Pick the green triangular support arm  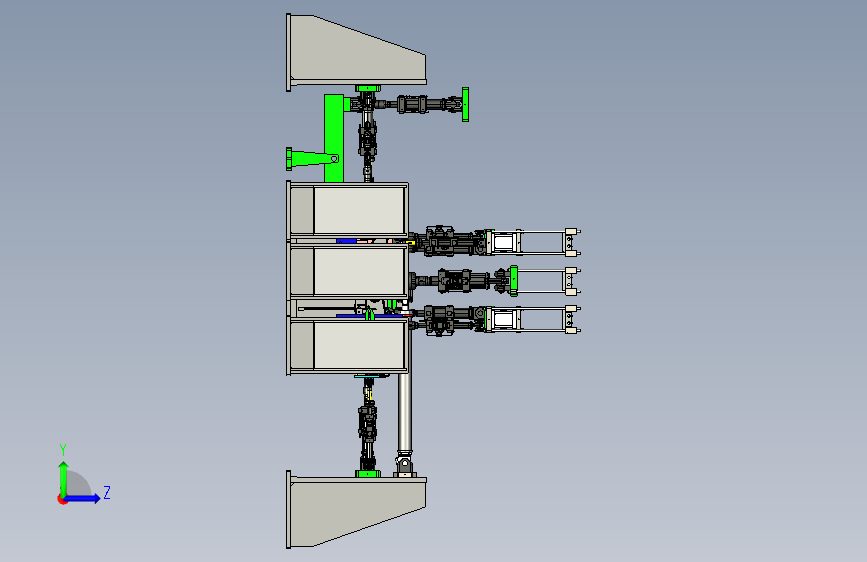312,159
